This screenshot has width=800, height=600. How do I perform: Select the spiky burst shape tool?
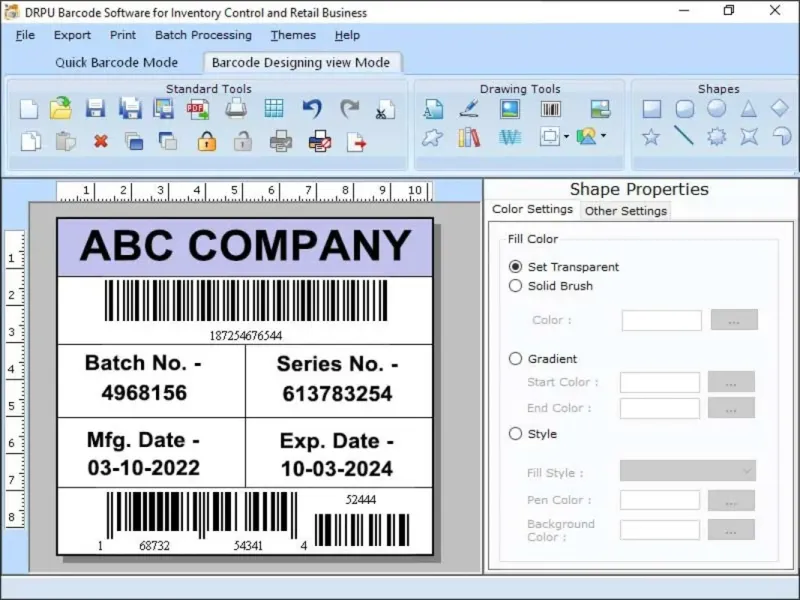(x=716, y=137)
